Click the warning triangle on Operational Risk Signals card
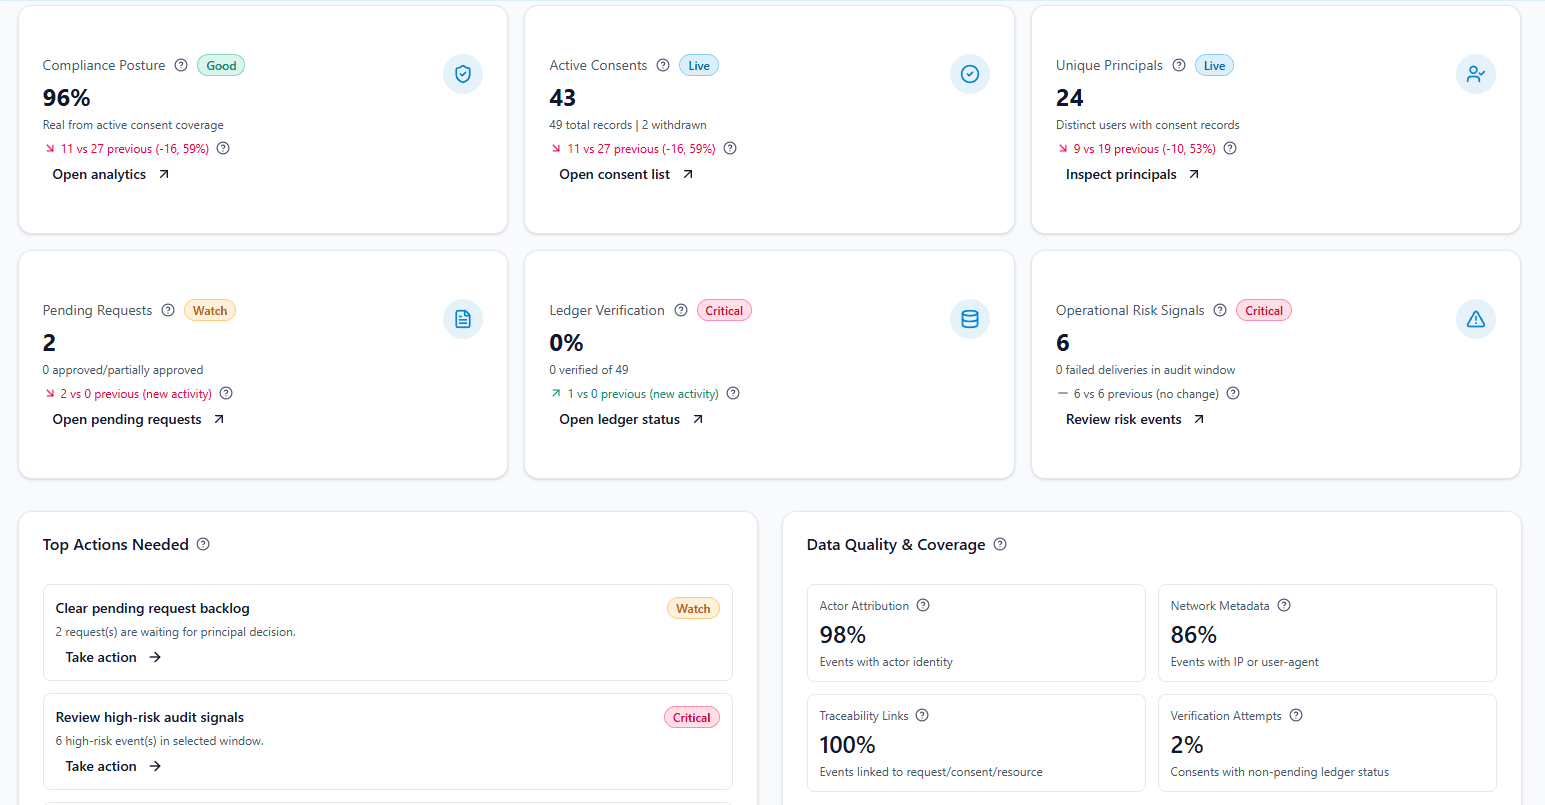 click(x=1476, y=319)
